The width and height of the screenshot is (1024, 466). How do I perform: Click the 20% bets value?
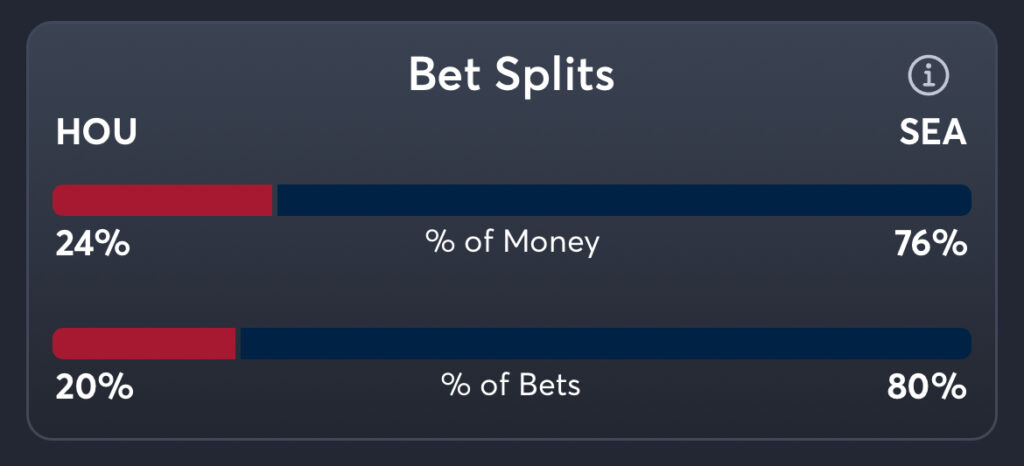94,386
